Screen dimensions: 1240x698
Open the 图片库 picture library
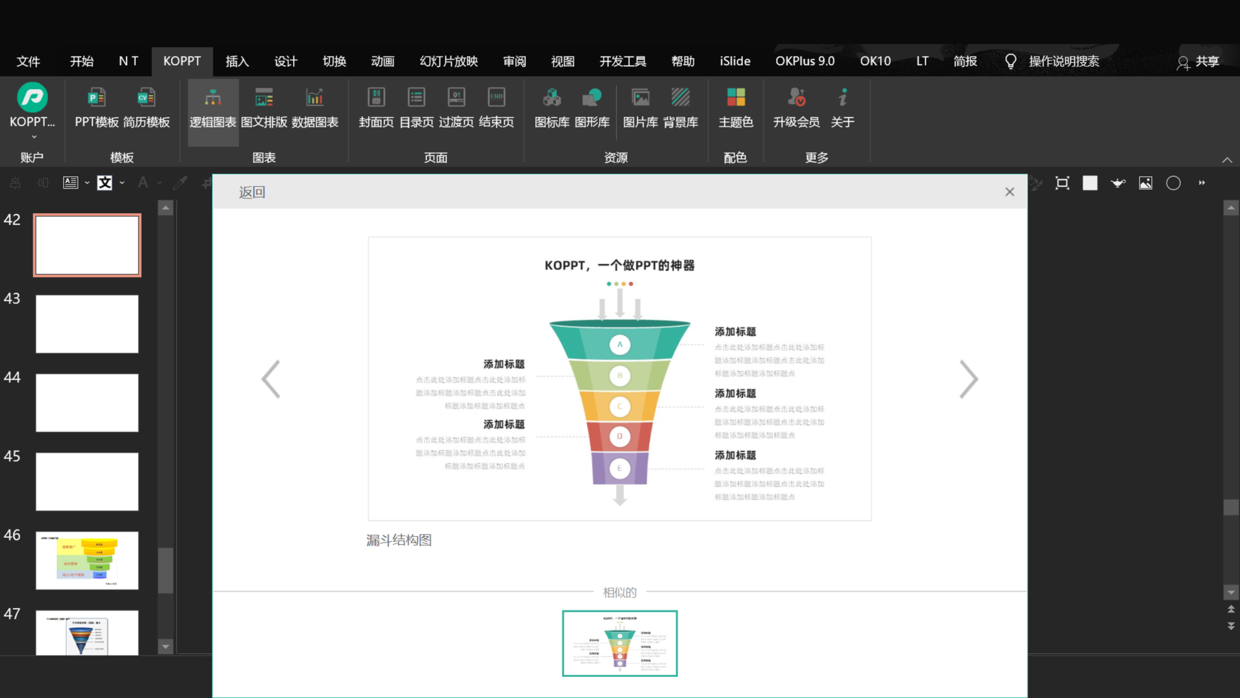click(640, 108)
